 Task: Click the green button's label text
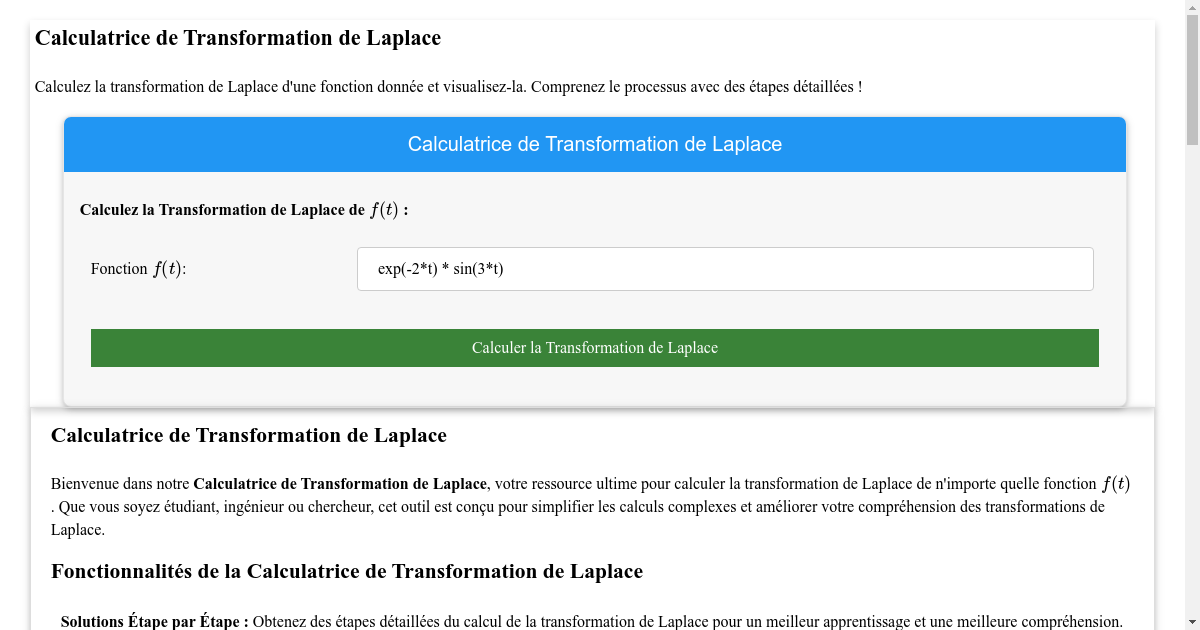[x=595, y=347]
